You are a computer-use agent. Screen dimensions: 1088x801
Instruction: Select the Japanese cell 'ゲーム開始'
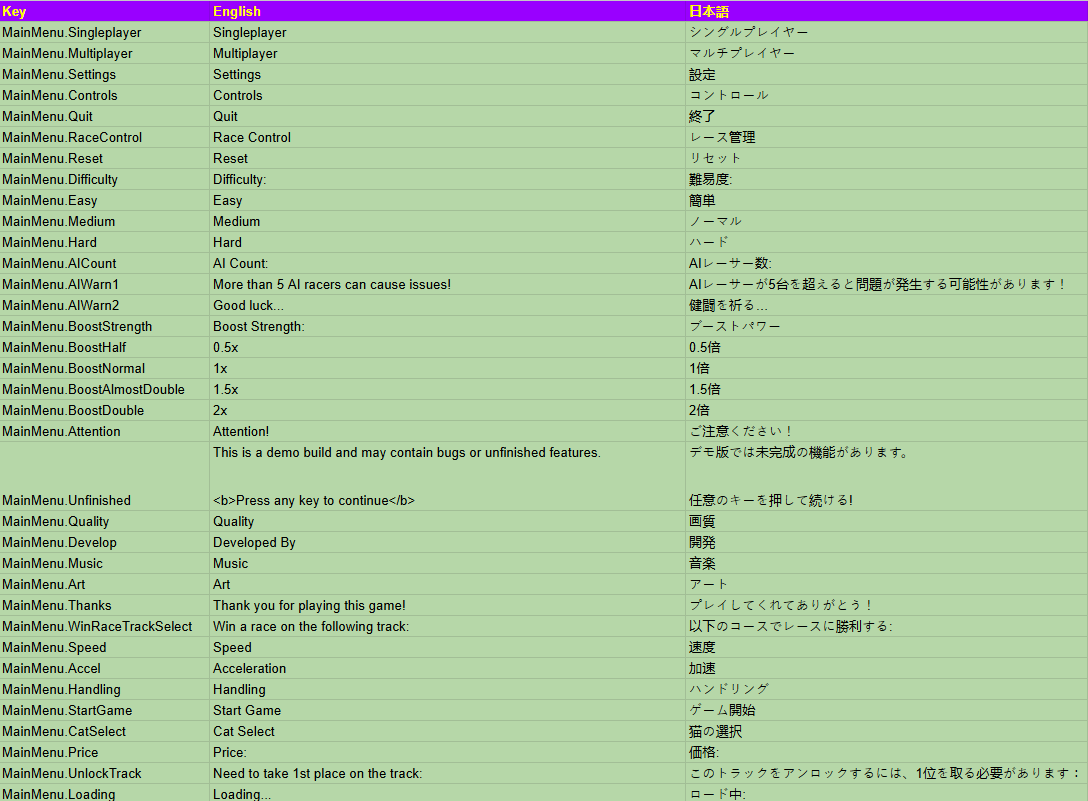click(x=887, y=711)
